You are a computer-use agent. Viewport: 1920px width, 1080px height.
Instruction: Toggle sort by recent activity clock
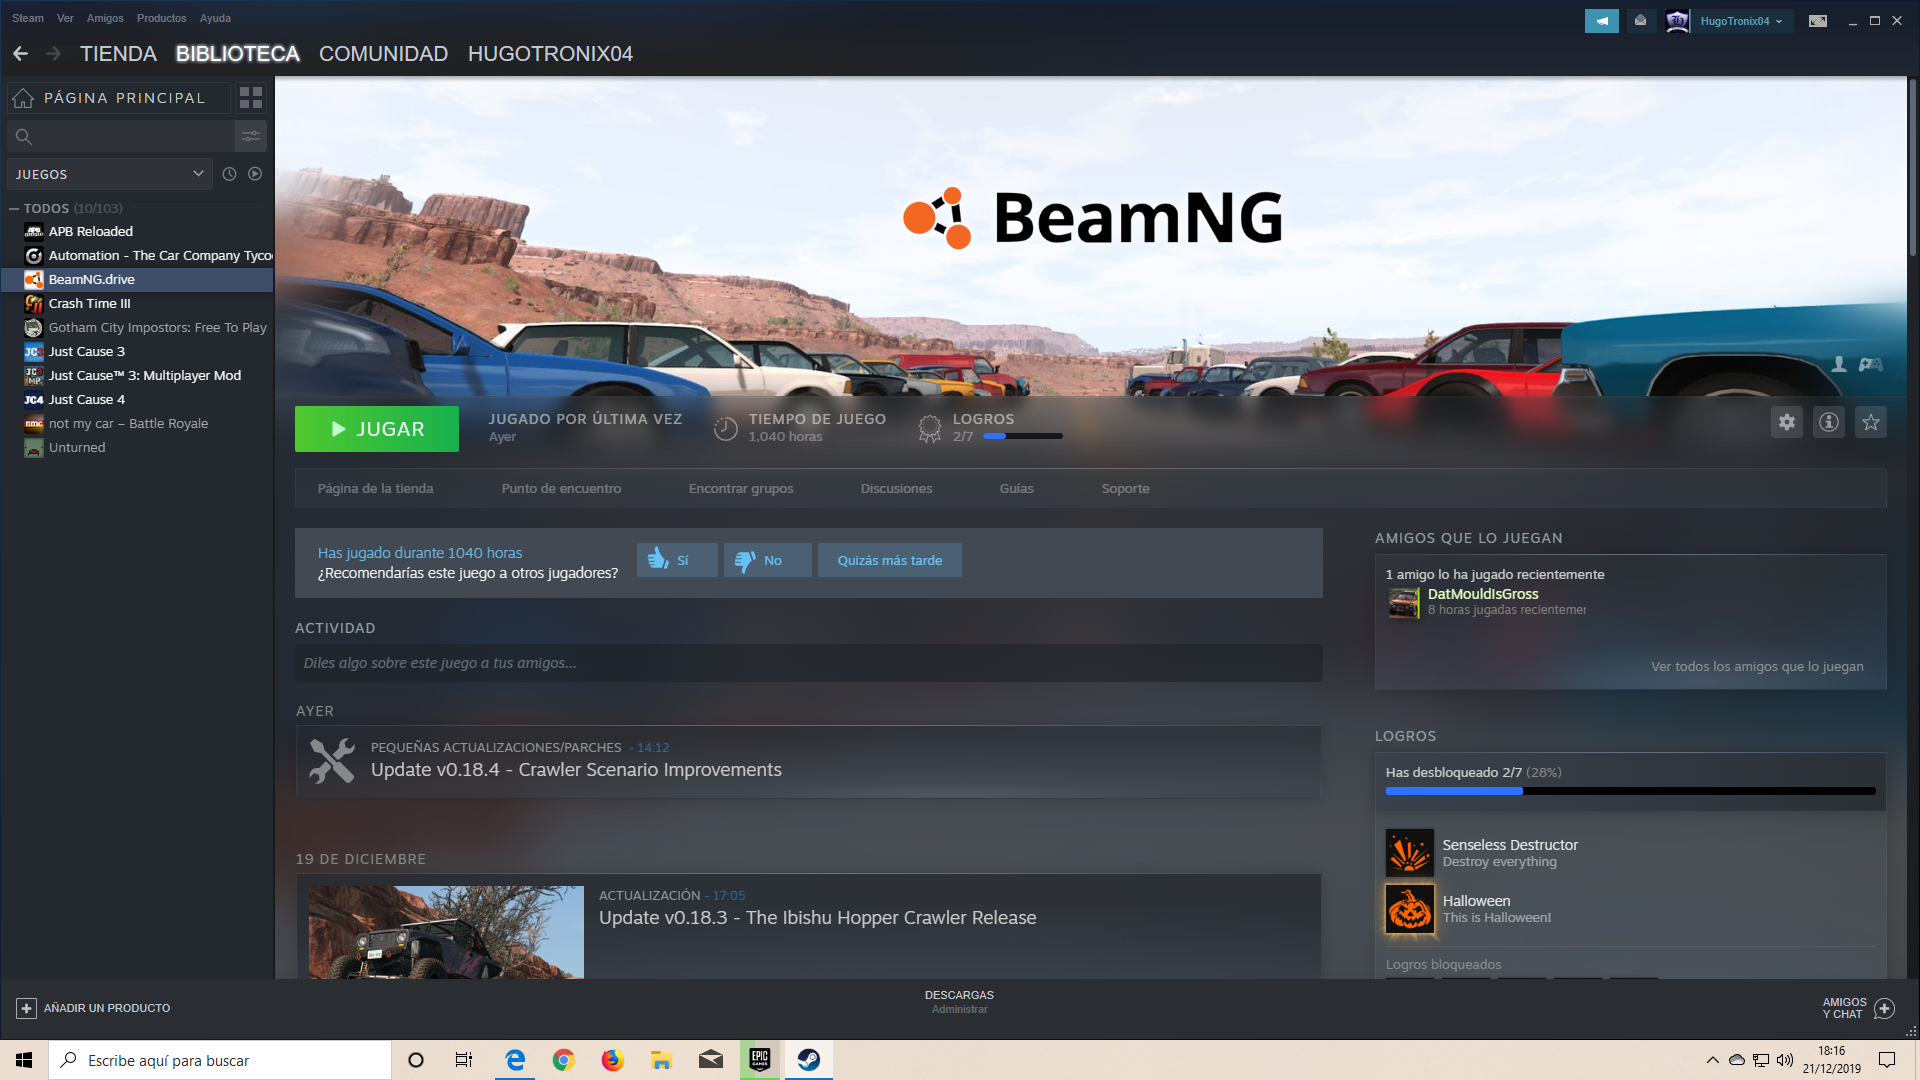pos(229,174)
